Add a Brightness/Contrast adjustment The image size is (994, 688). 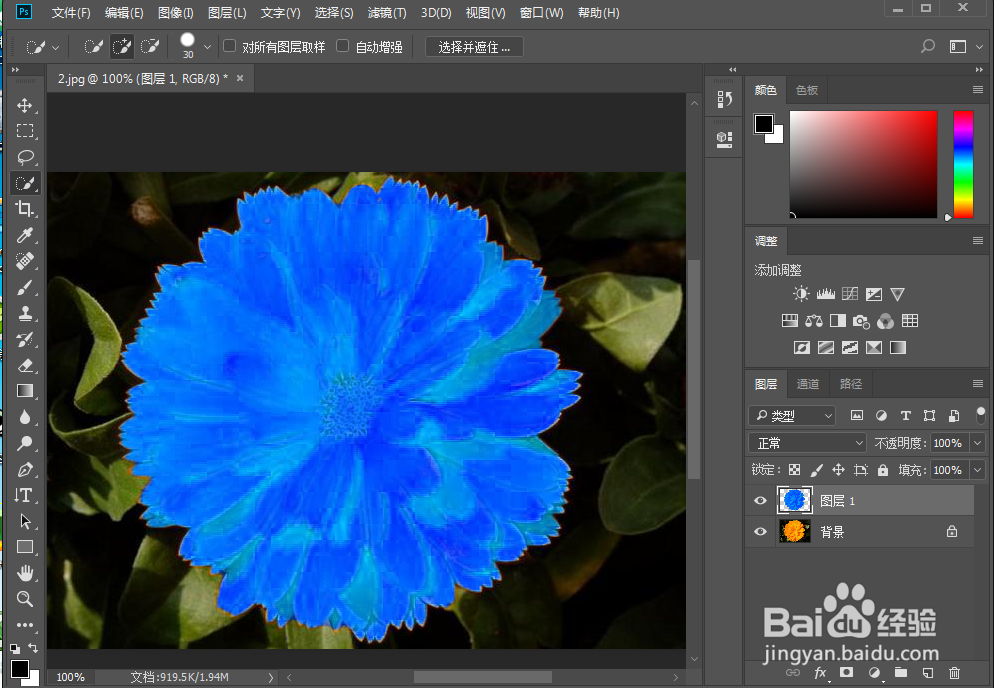(x=801, y=294)
